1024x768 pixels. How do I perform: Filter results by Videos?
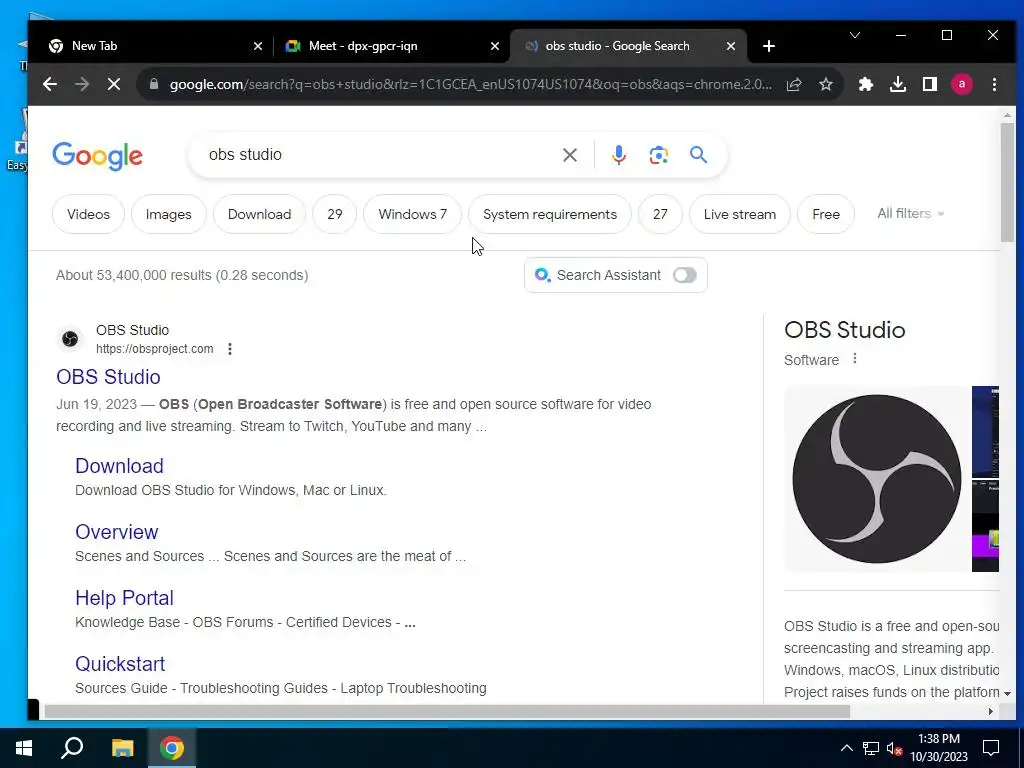(88, 214)
